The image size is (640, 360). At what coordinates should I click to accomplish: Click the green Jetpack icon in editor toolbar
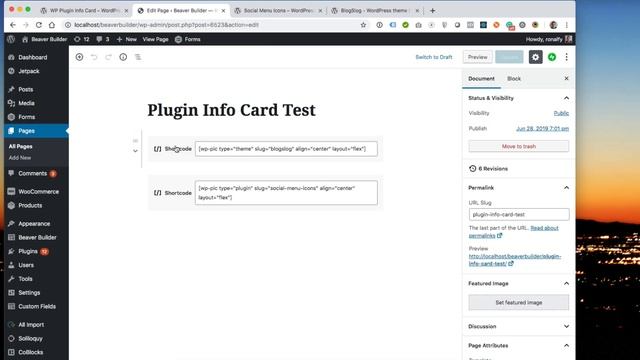tap(552, 57)
